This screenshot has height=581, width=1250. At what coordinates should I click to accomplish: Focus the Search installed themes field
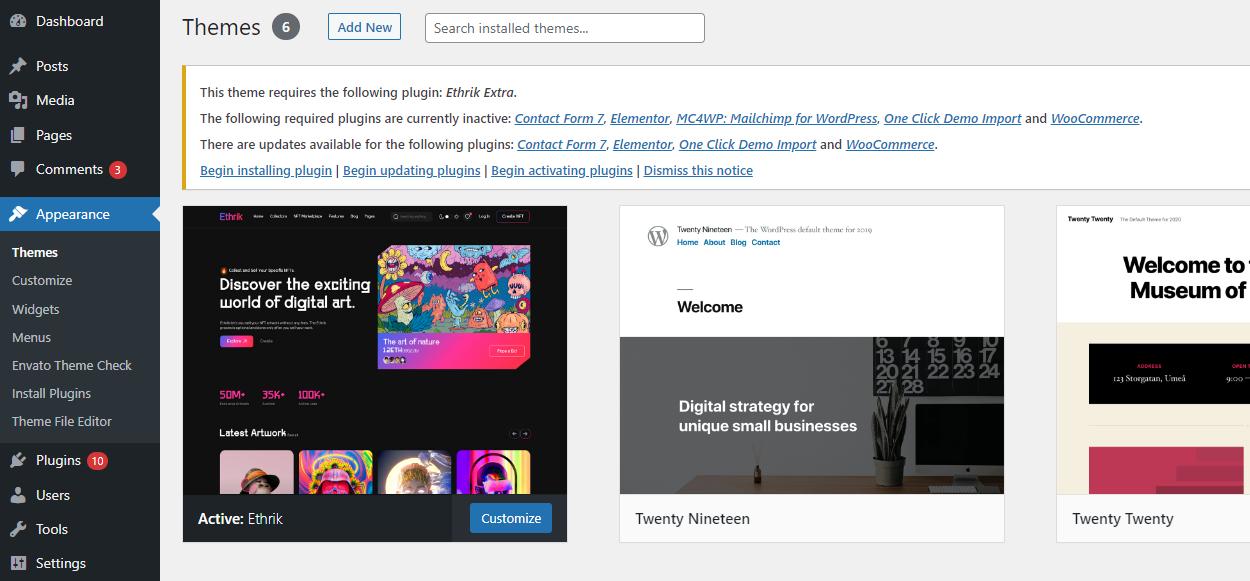coord(564,28)
